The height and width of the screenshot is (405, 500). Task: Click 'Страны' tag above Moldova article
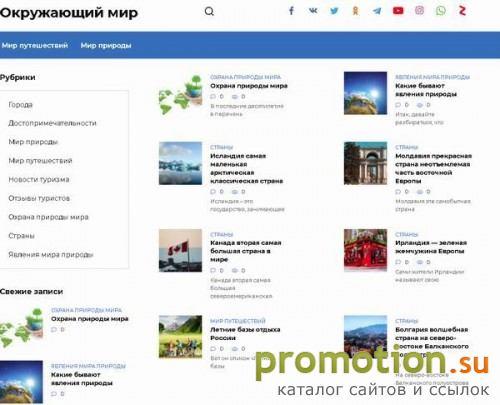tap(406, 147)
